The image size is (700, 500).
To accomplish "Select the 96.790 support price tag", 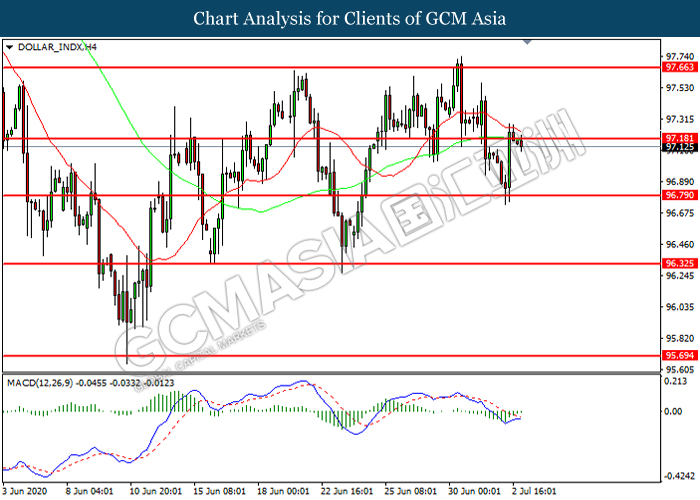I will click(680, 195).
